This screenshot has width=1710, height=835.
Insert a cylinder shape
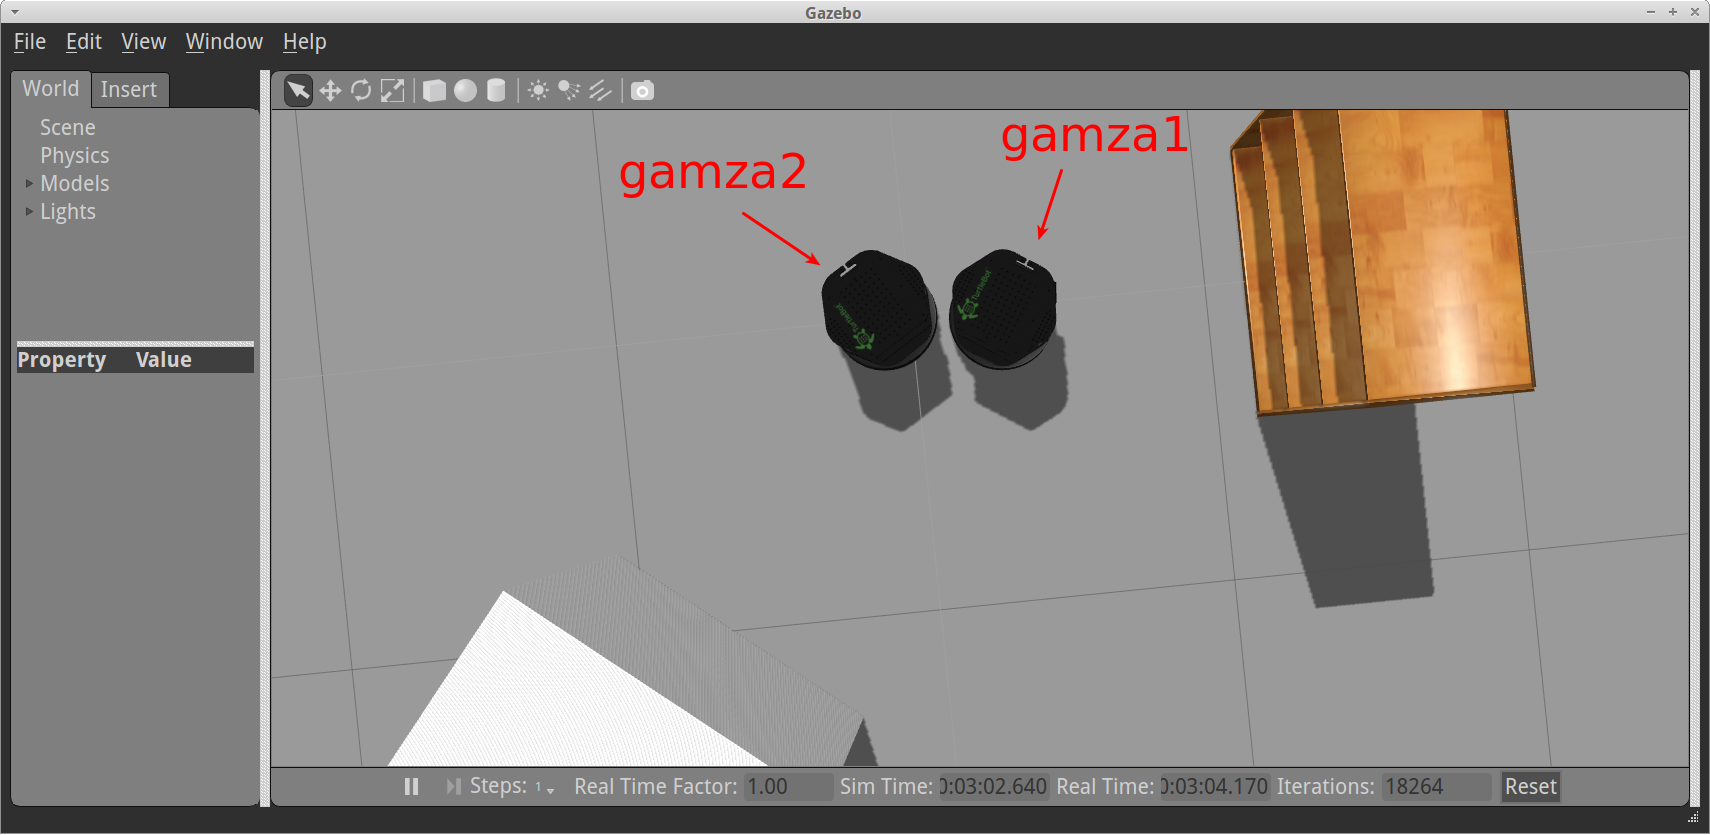(496, 91)
